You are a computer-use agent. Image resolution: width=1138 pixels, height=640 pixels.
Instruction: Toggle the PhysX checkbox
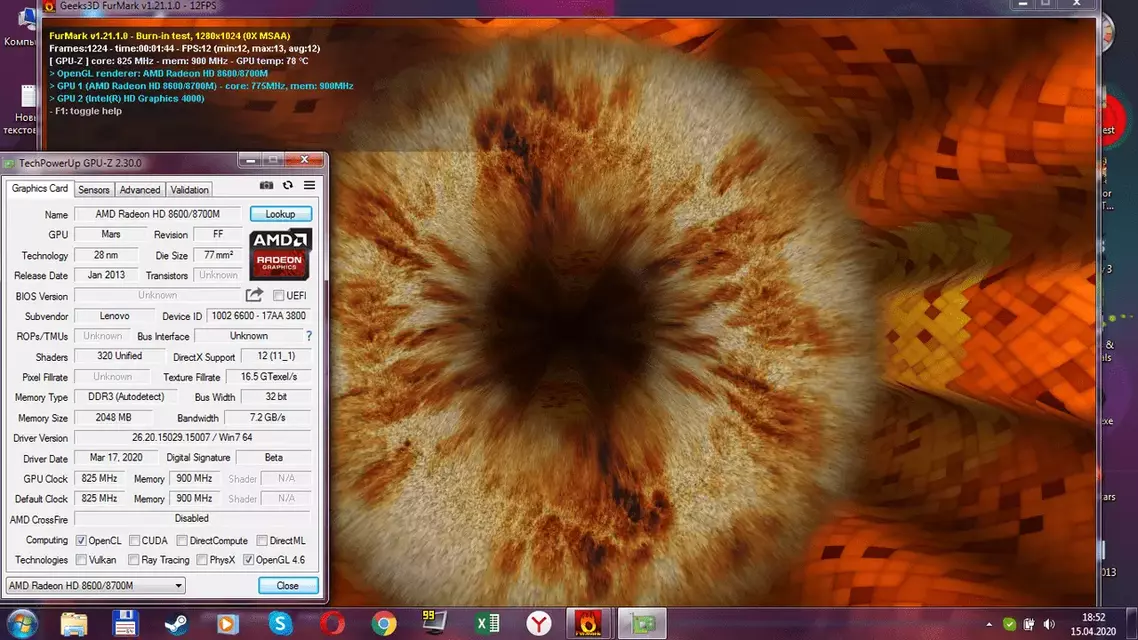point(202,560)
